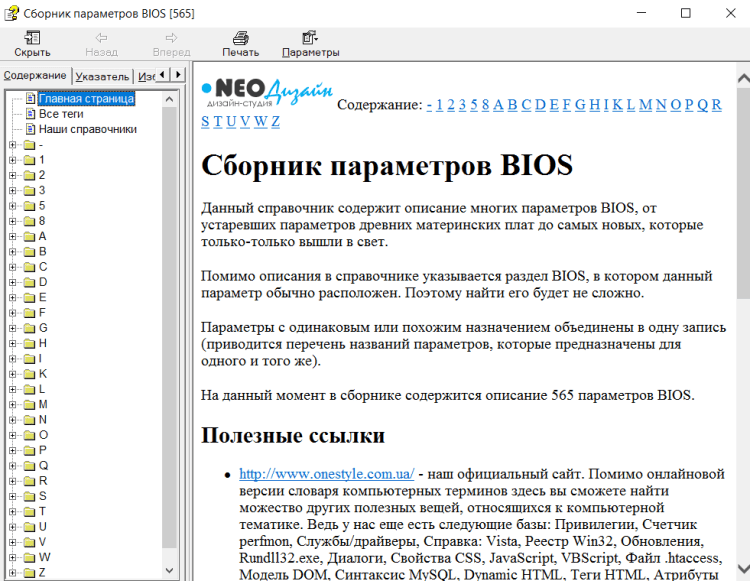Select the "N" folder label
The width and height of the screenshot is (750, 581).
point(43,420)
